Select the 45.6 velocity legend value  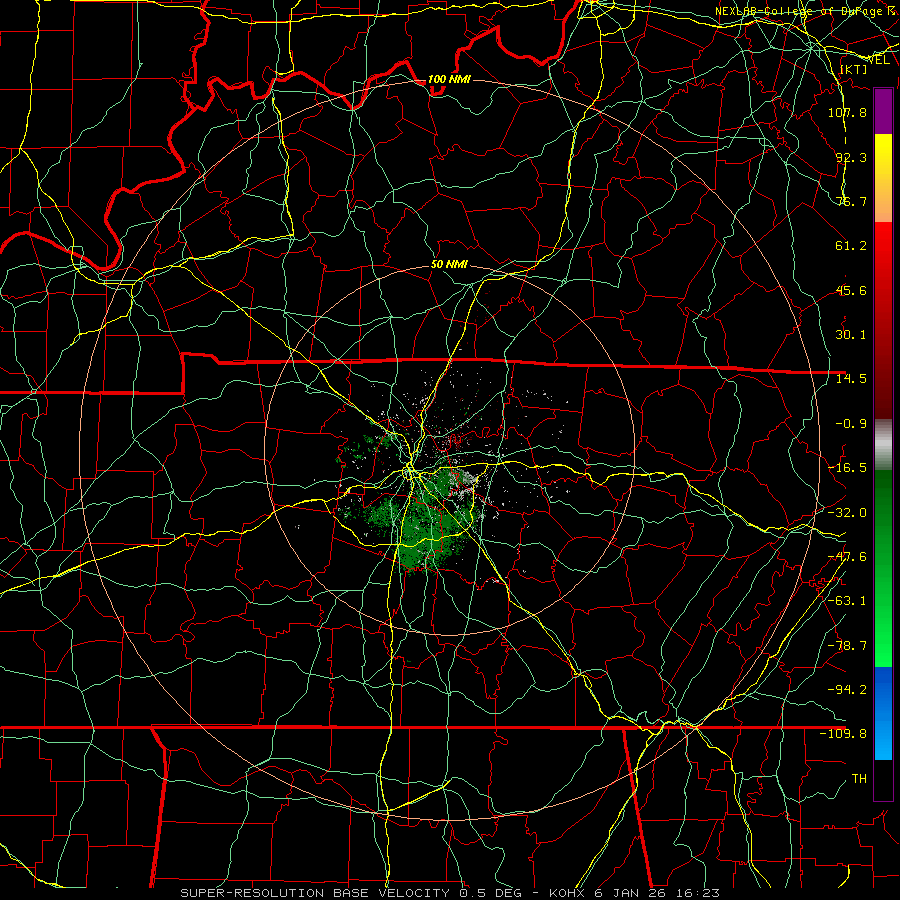pyautogui.click(x=851, y=290)
